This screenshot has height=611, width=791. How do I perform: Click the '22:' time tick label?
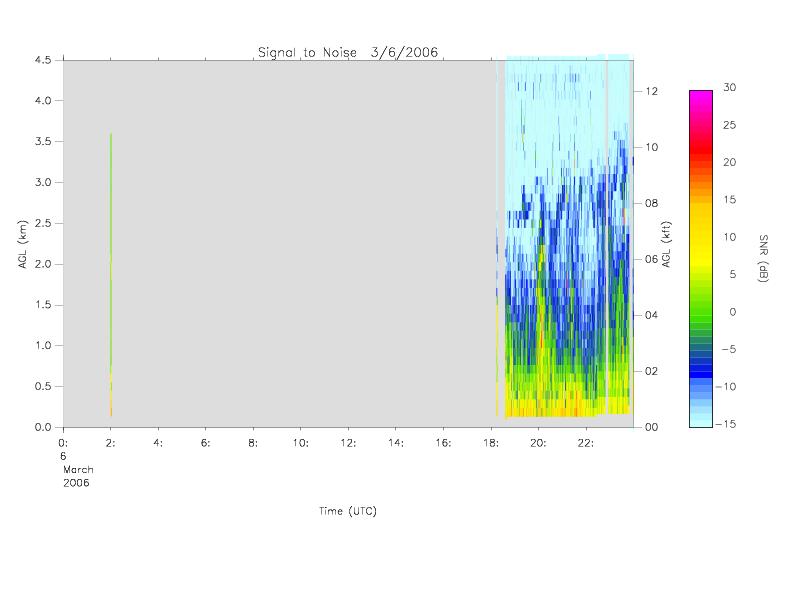[x=586, y=443]
